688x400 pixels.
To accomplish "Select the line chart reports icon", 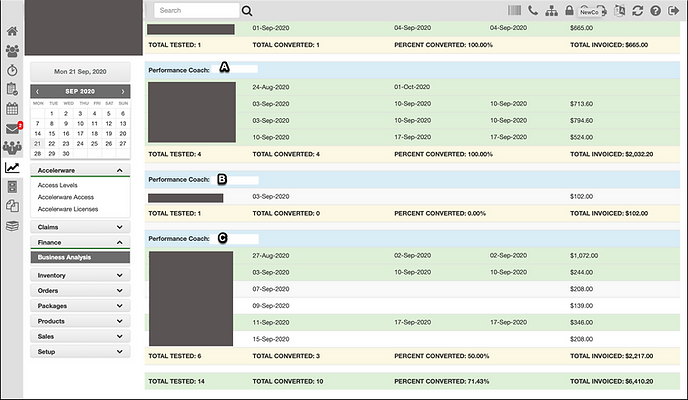I will pos(12,168).
